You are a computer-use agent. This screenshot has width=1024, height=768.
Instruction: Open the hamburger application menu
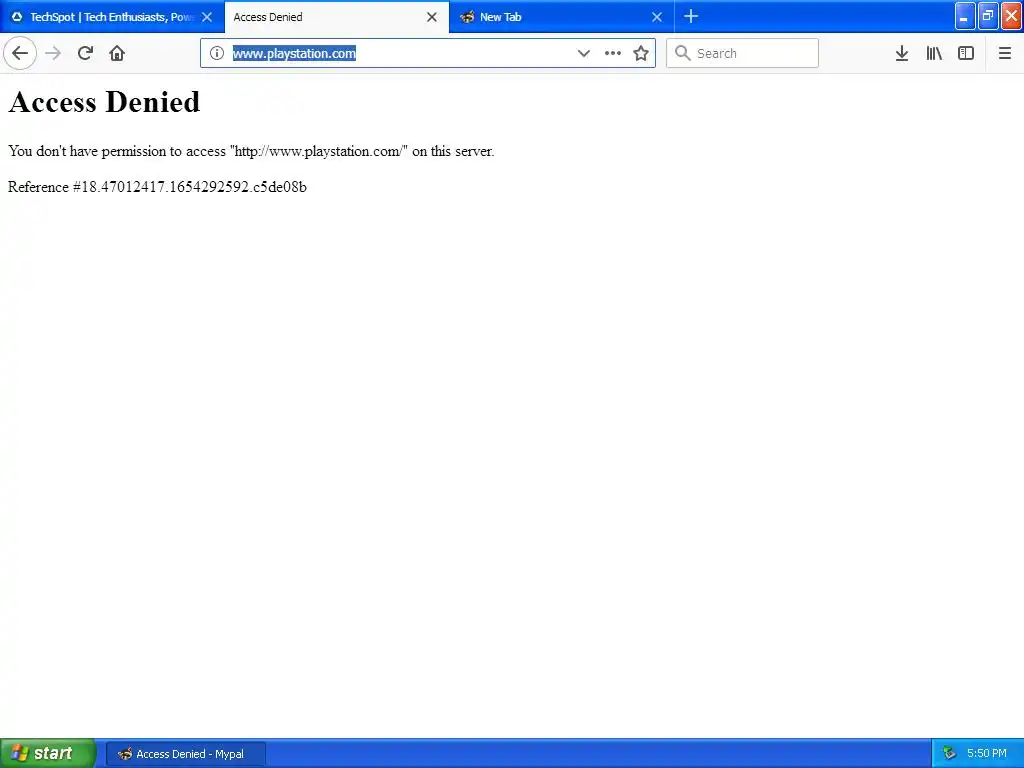click(x=1004, y=53)
